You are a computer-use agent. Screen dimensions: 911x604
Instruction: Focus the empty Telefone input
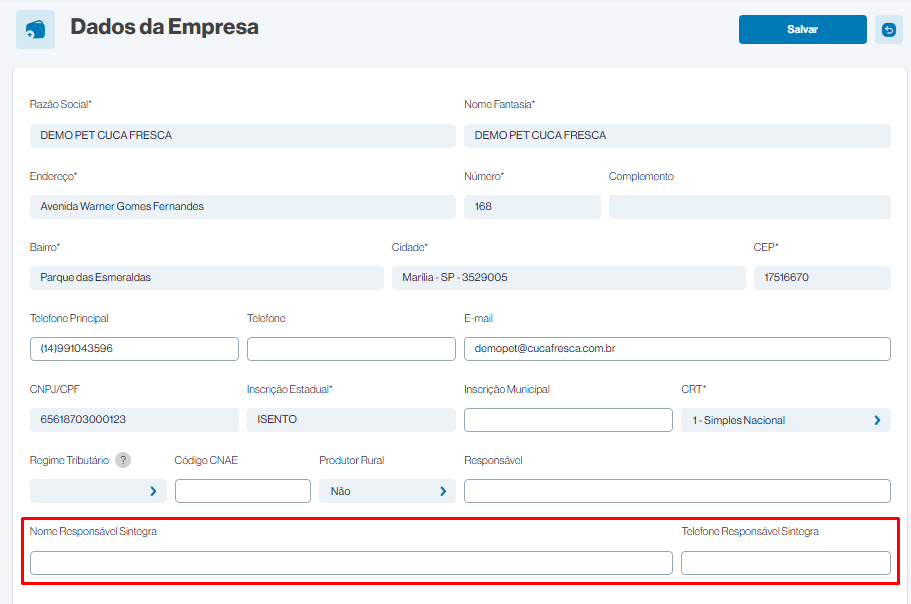pyautogui.click(x=351, y=348)
